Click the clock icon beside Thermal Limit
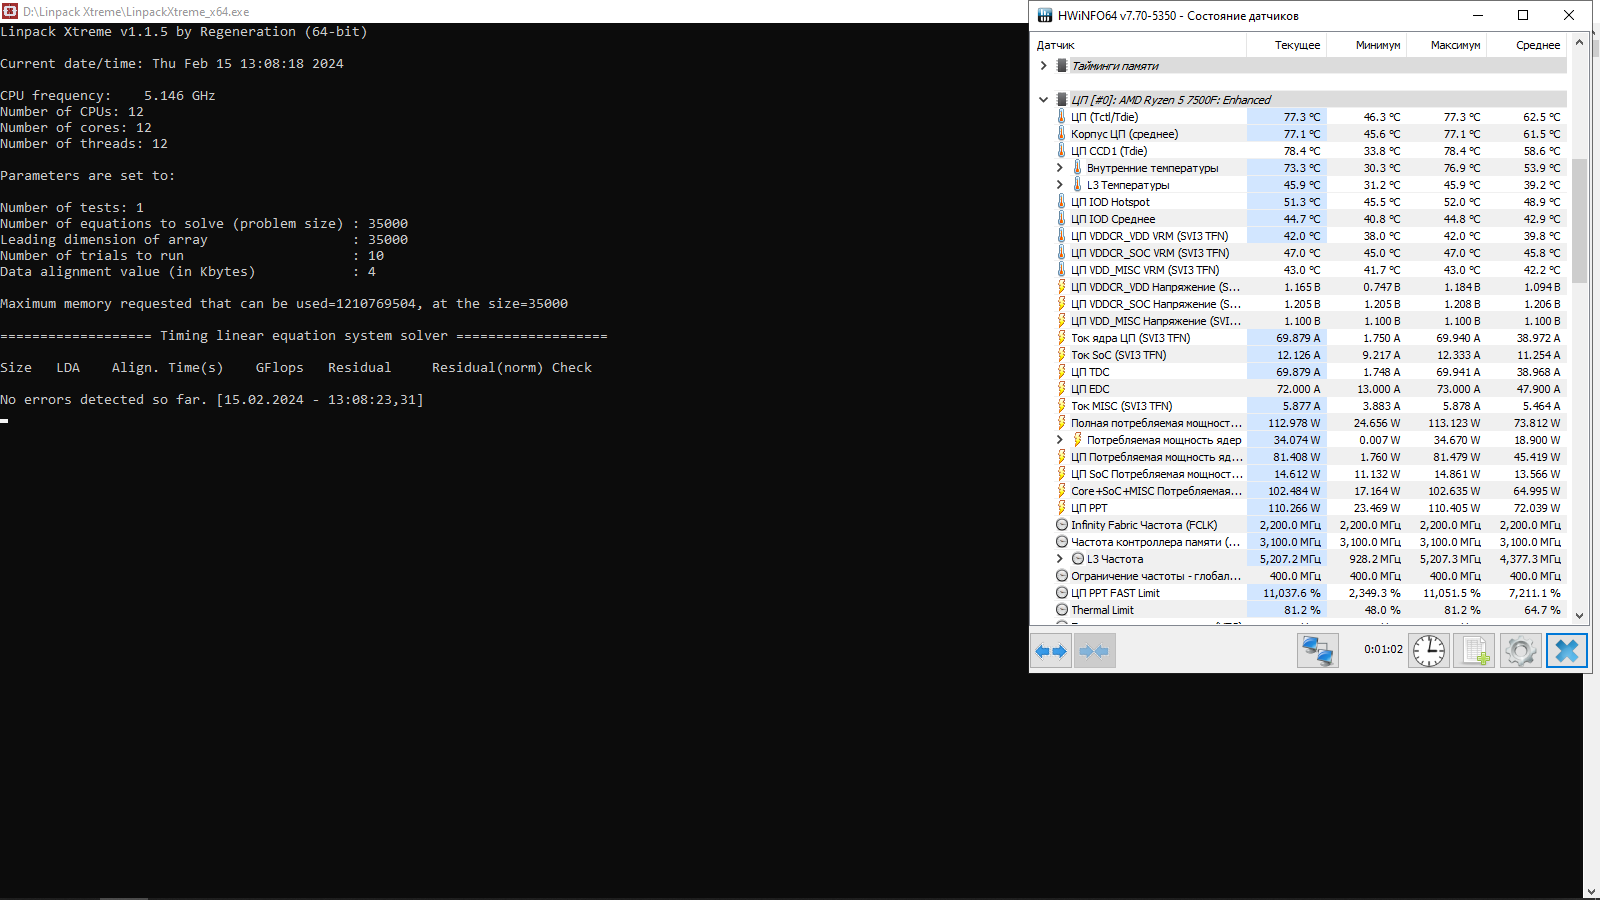 [1062, 610]
